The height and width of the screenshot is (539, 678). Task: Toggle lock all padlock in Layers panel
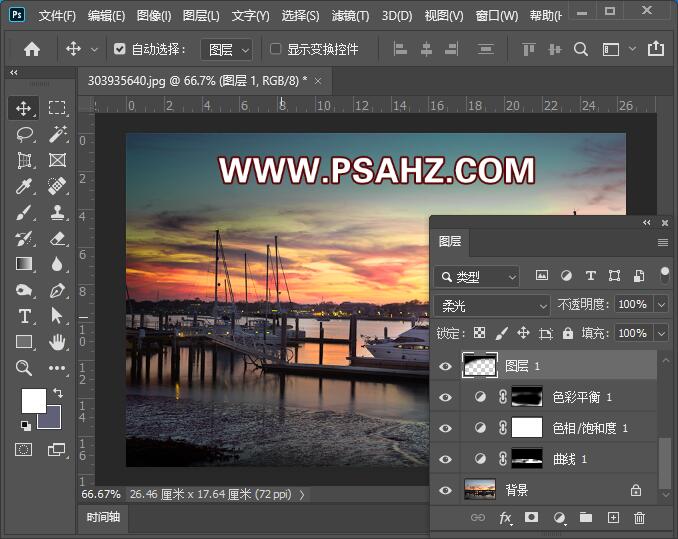click(x=568, y=333)
